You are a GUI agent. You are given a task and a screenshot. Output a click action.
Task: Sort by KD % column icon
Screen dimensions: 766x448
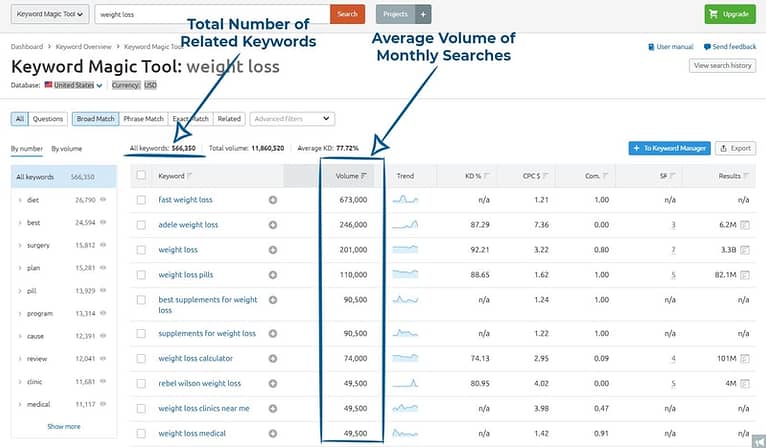487,176
